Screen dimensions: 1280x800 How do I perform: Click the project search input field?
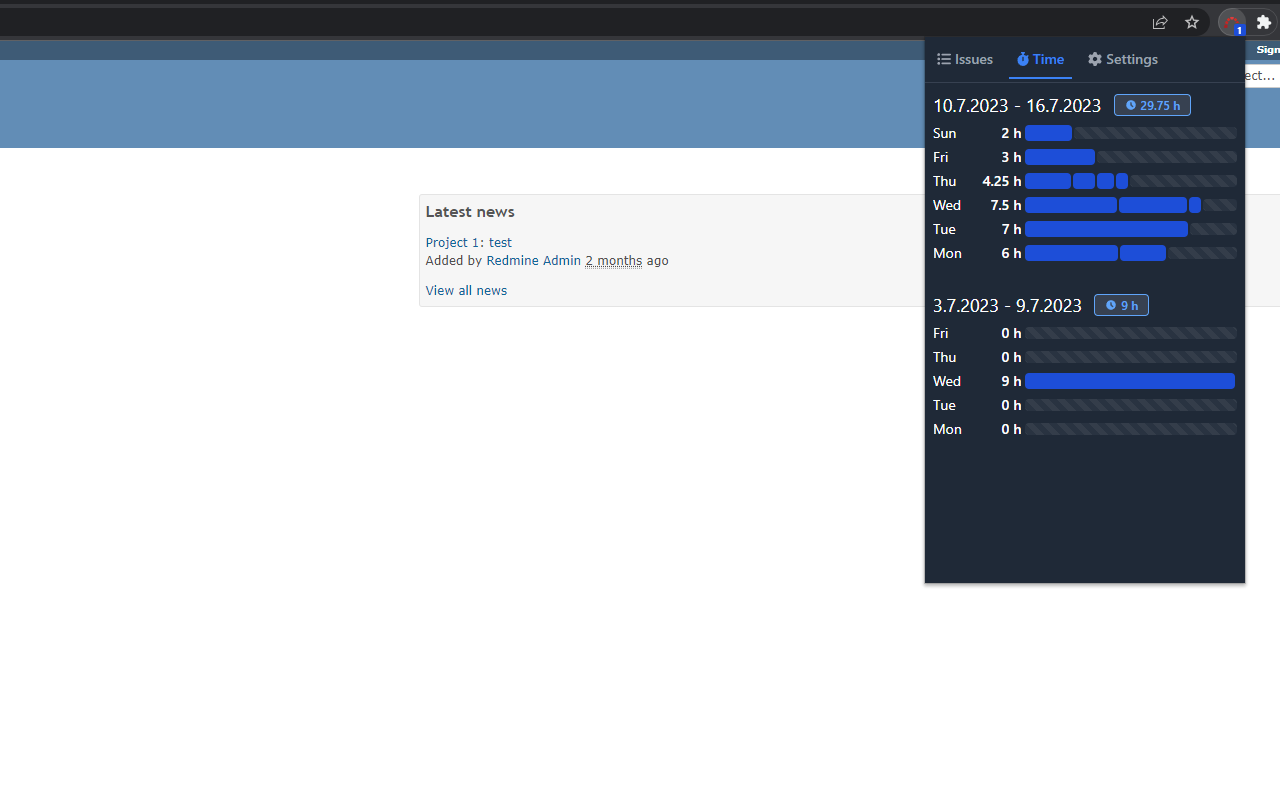(1262, 75)
